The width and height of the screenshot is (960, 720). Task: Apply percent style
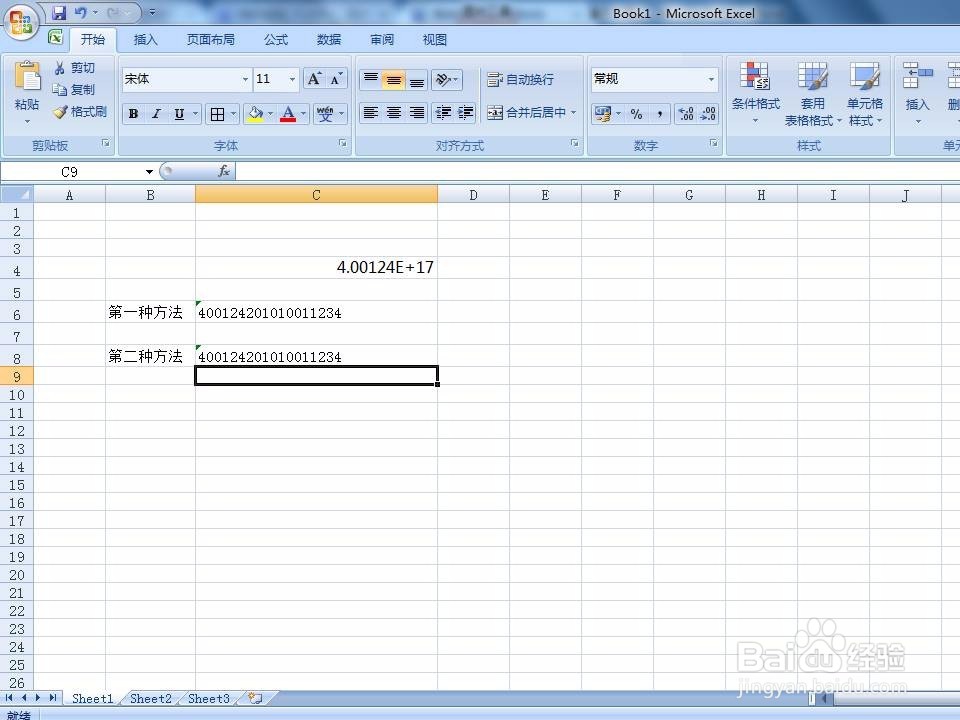637,114
